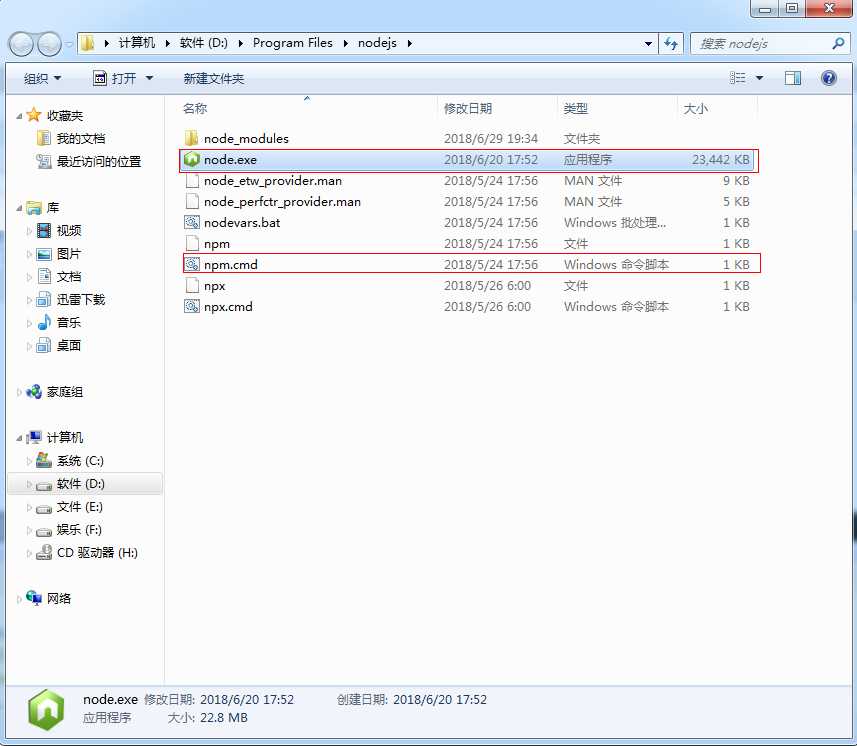Open the address bar history dropdown
The width and height of the screenshot is (857, 746).
(x=648, y=43)
